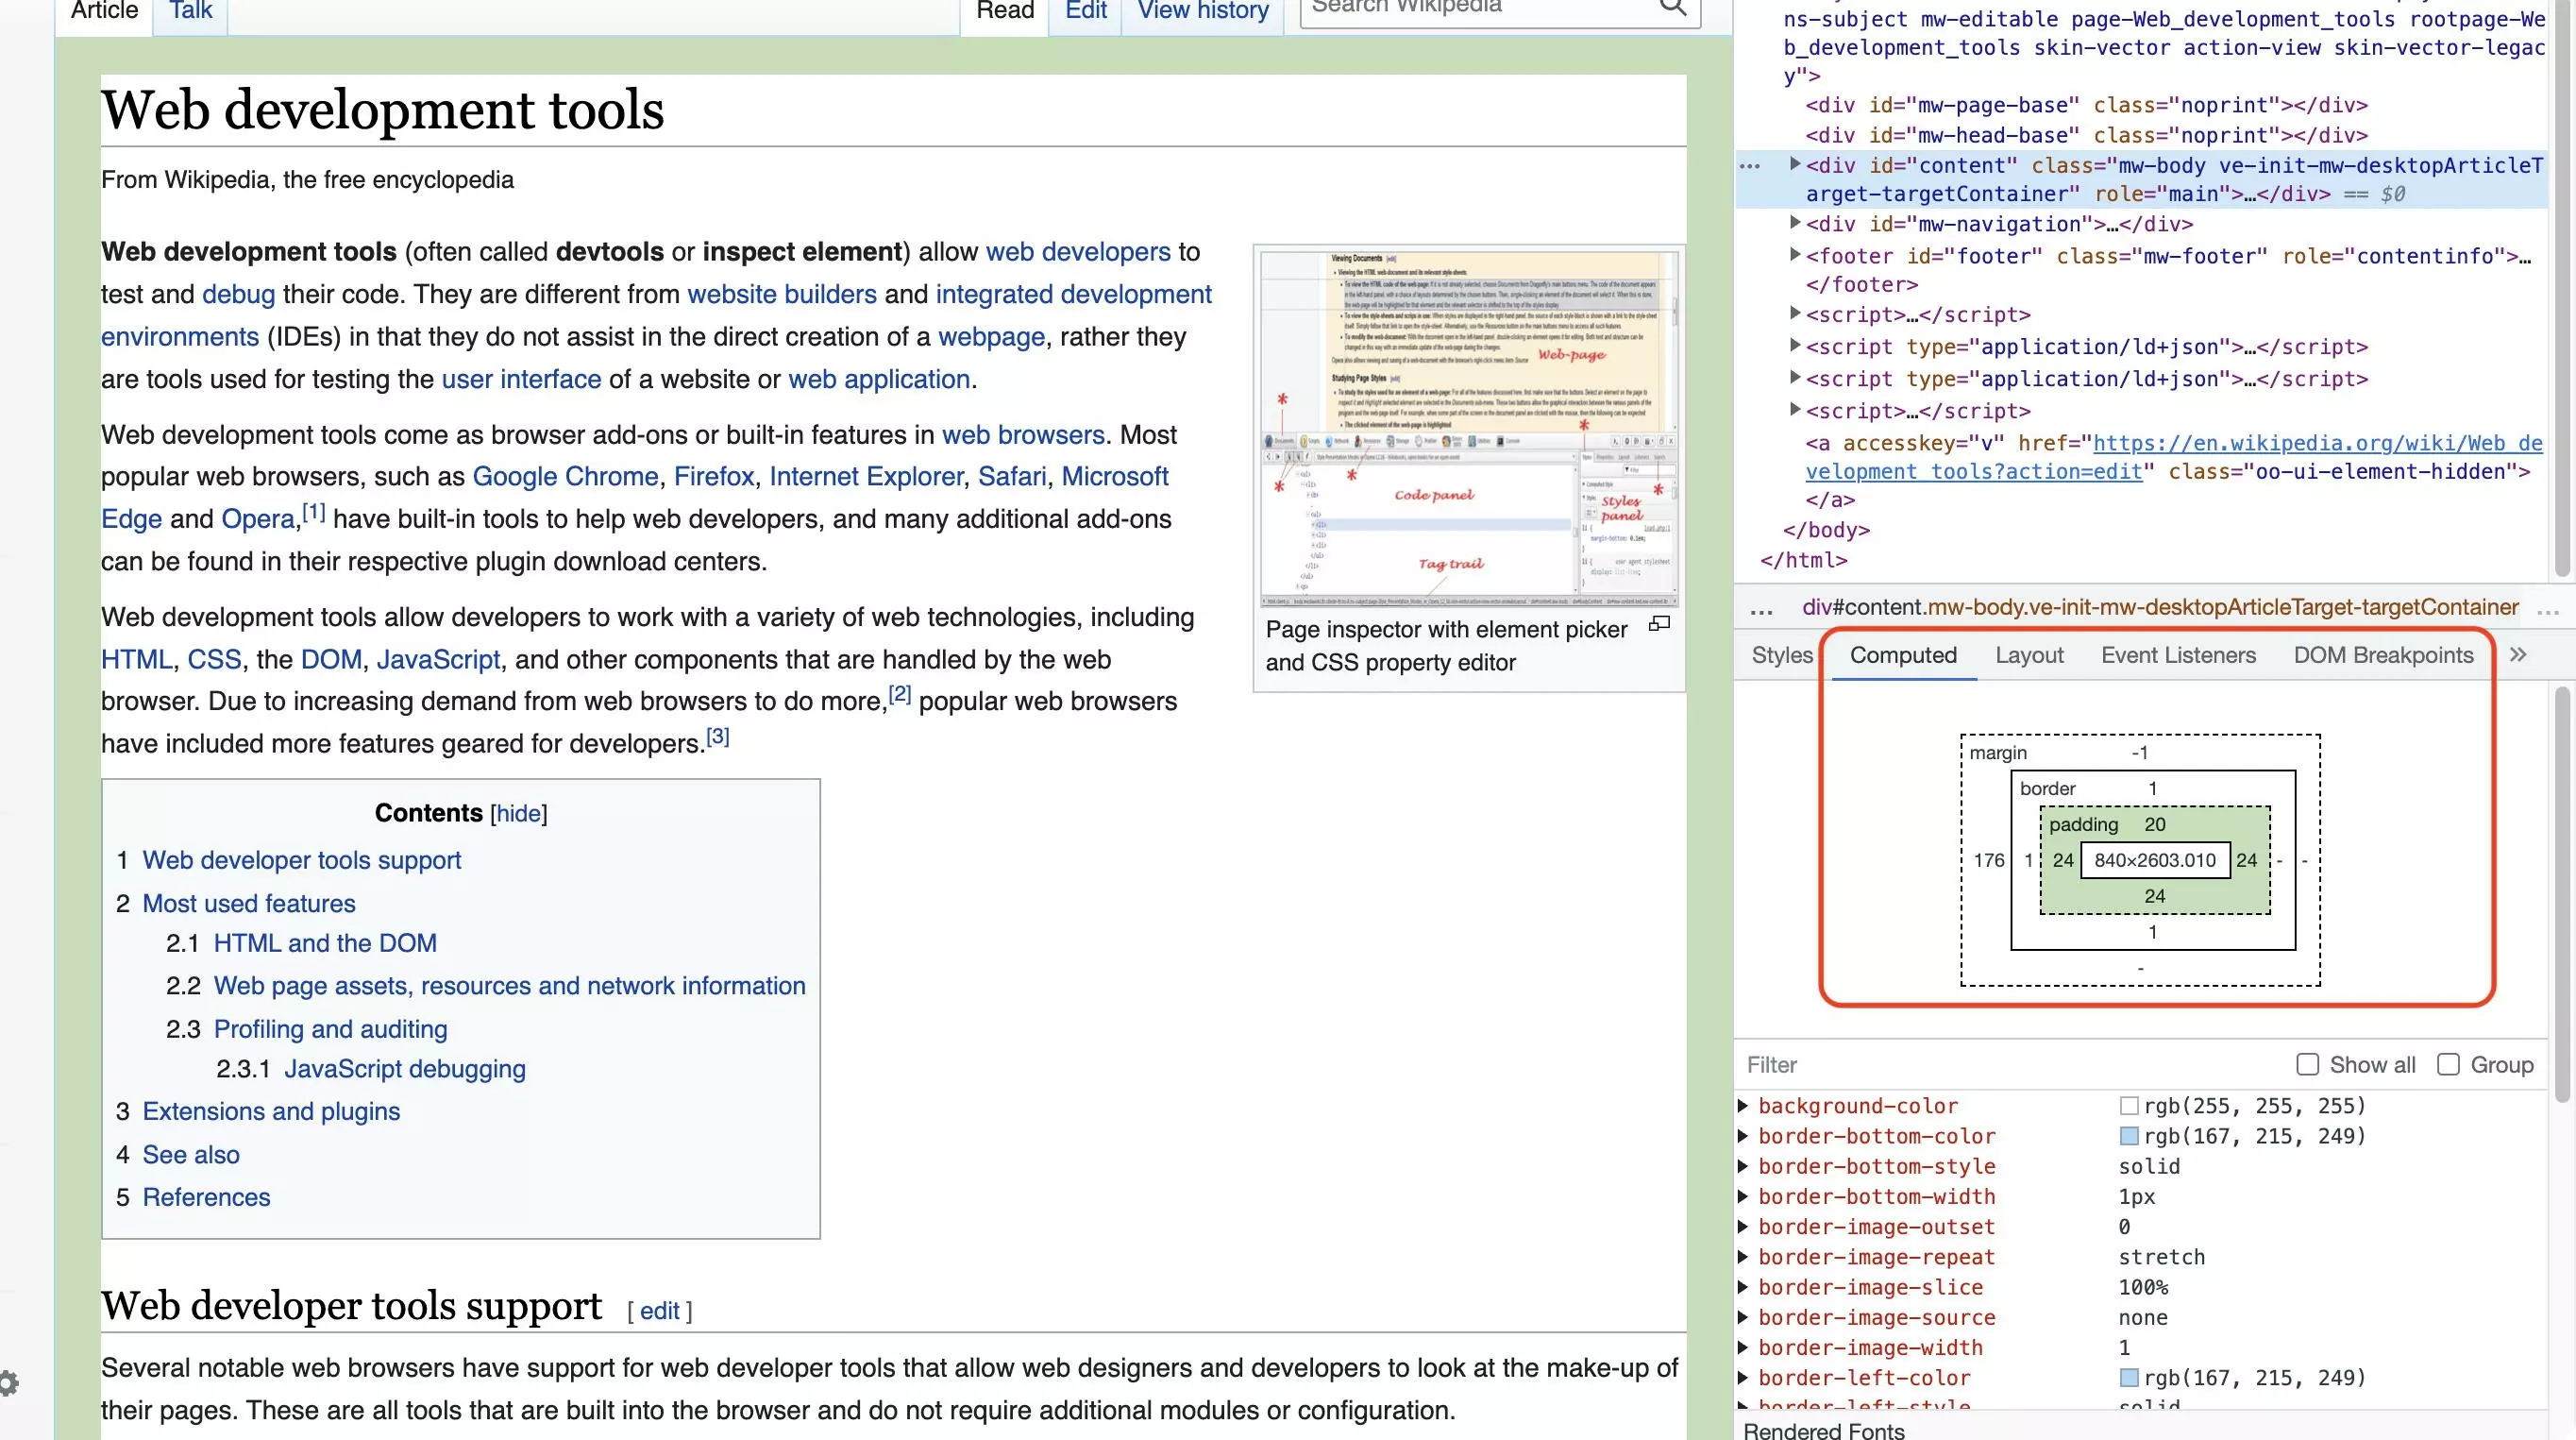
Task: Click the View history menu tab
Action: coord(1204,10)
